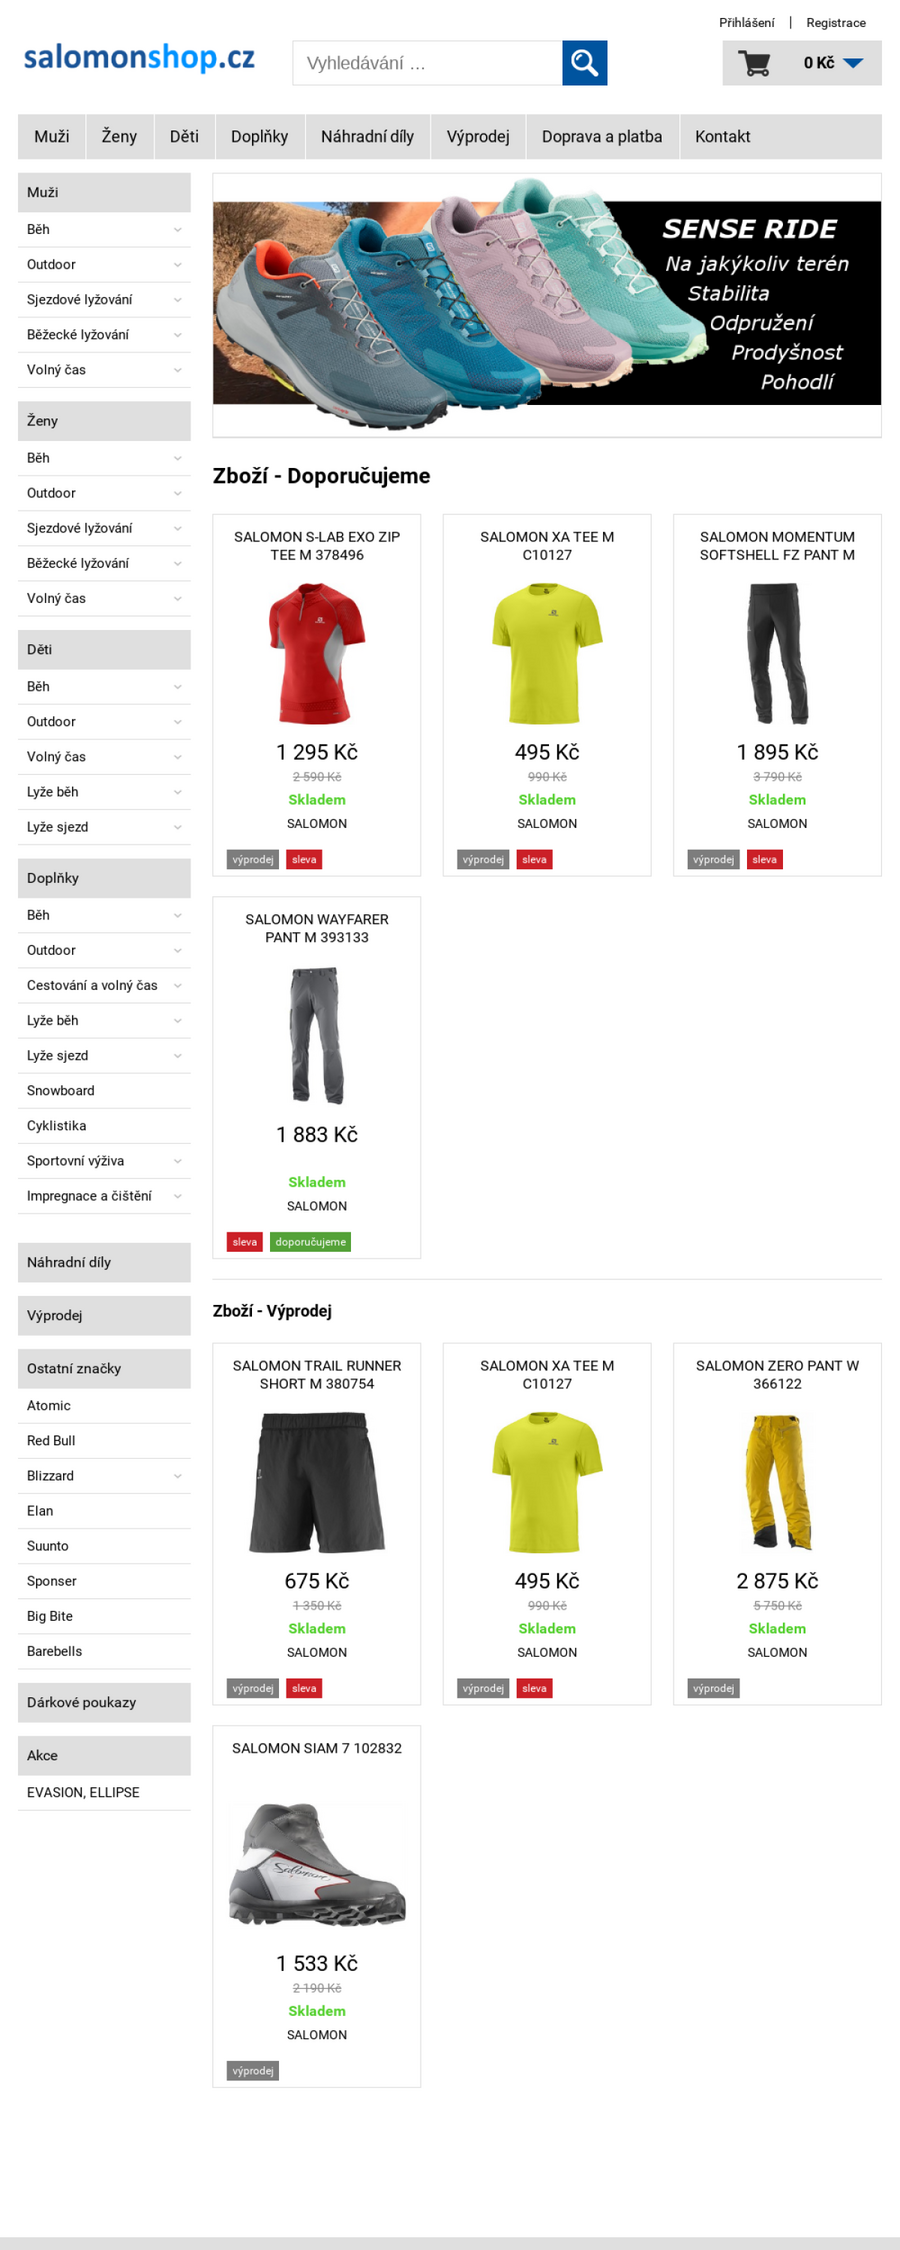Expand Sportovní výživa category chevron

point(178,1161)
